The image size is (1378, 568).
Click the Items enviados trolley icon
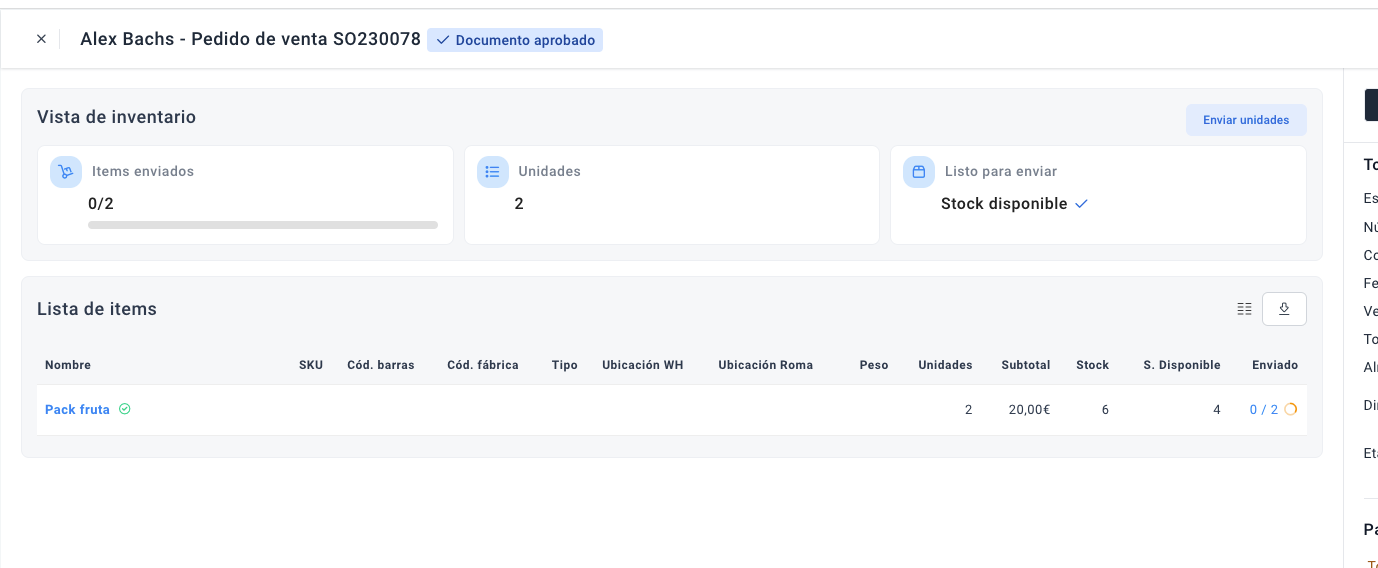[x=66, y=172]
